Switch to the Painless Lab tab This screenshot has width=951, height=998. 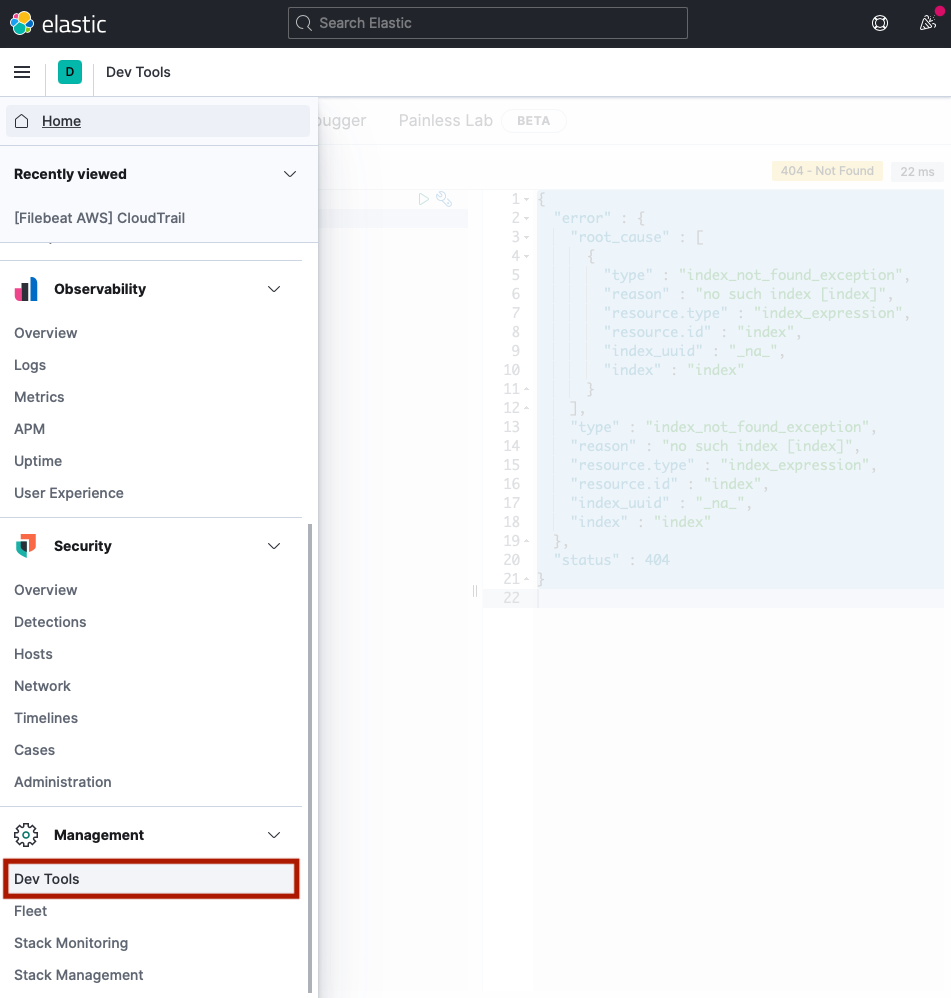coord(446,120)
